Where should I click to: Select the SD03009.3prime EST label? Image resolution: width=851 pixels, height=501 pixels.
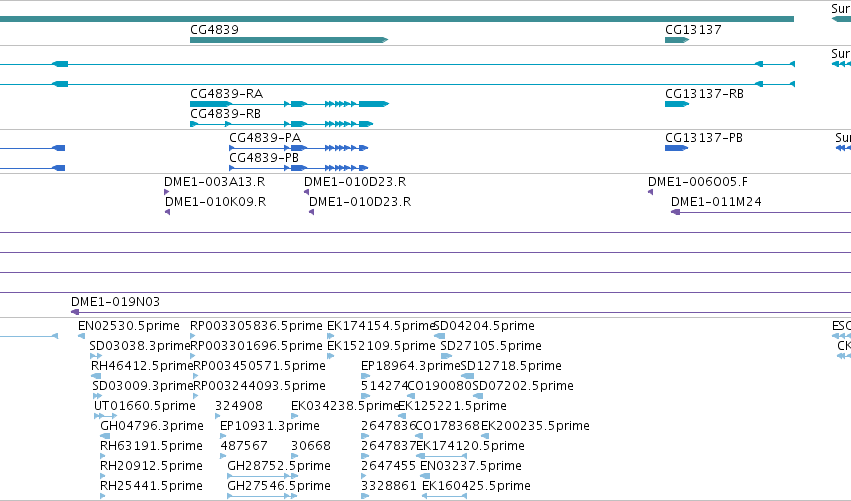[143, 386]
